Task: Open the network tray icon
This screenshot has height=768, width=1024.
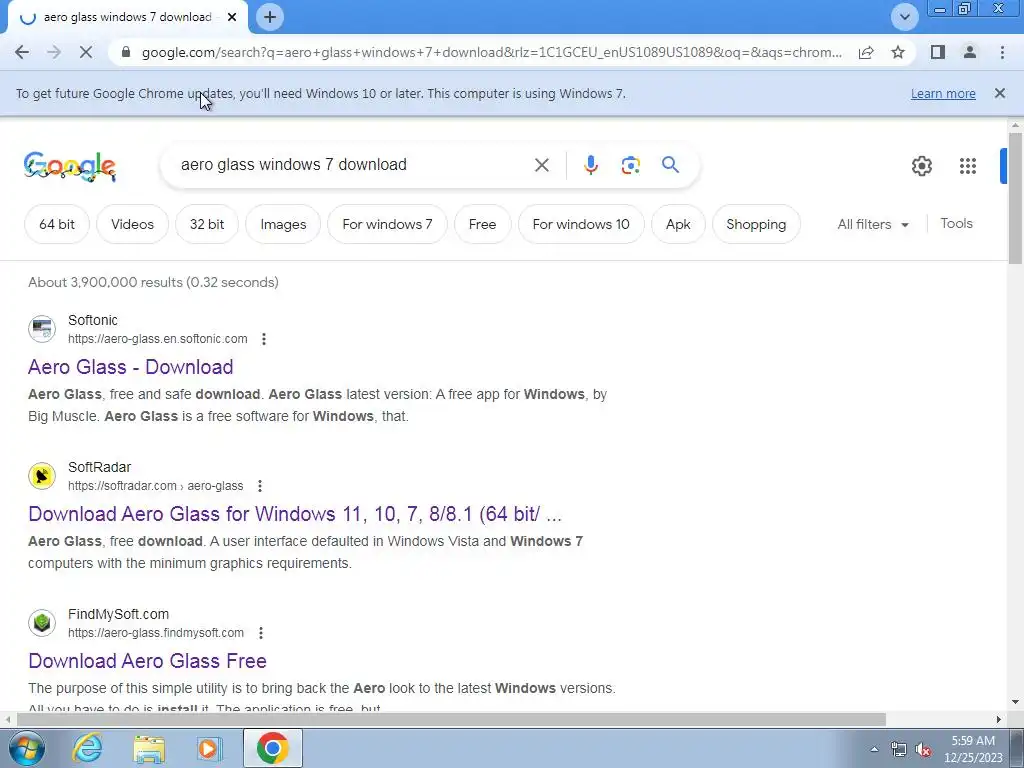Action: click(x=899, y=750)
